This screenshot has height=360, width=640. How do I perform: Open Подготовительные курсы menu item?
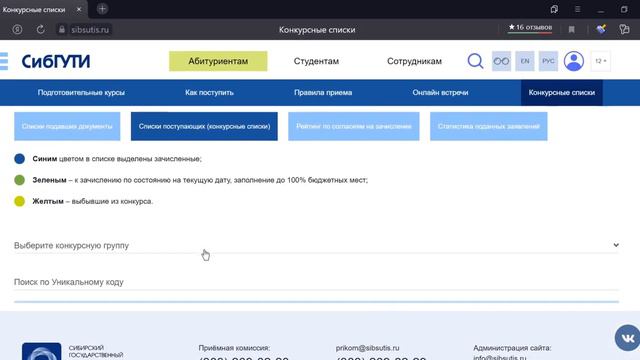pos(81,93)
